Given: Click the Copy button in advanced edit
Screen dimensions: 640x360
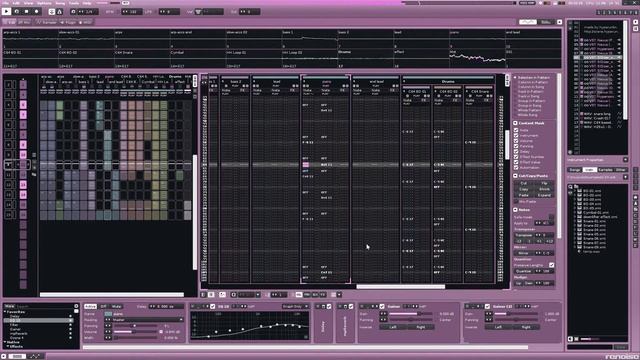Looking at the screenshot, I should 524,189.
